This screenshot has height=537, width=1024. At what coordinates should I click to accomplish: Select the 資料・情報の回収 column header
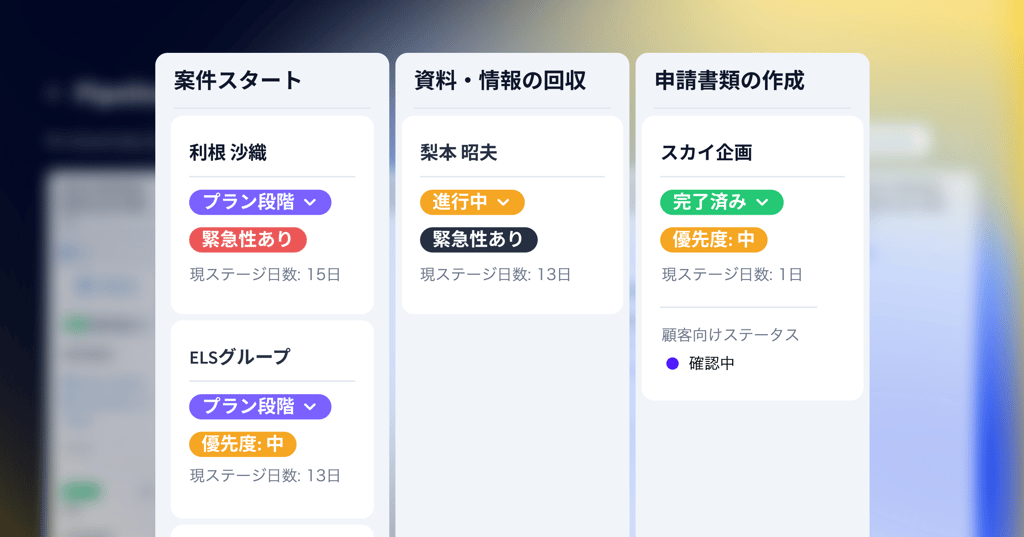tap(500, 81)
